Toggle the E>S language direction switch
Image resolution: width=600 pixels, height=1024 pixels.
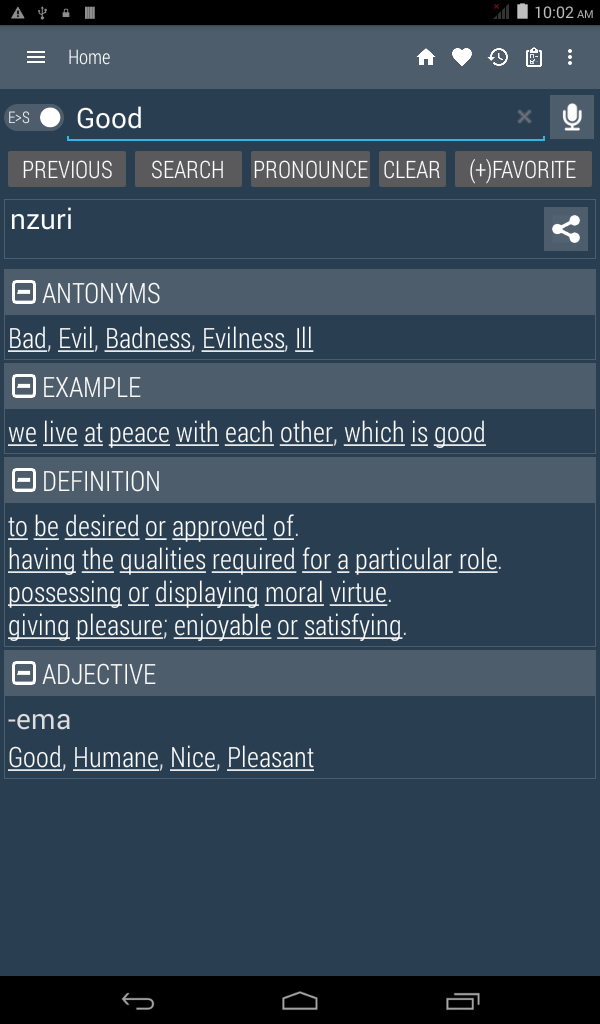(x=34, y=117)
